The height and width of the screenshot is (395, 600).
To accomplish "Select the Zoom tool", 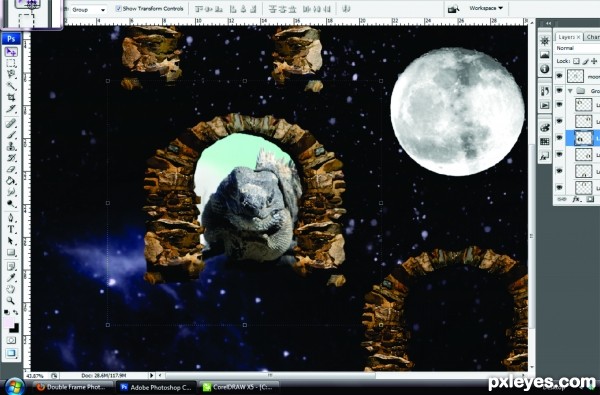I will coord(11,301).
